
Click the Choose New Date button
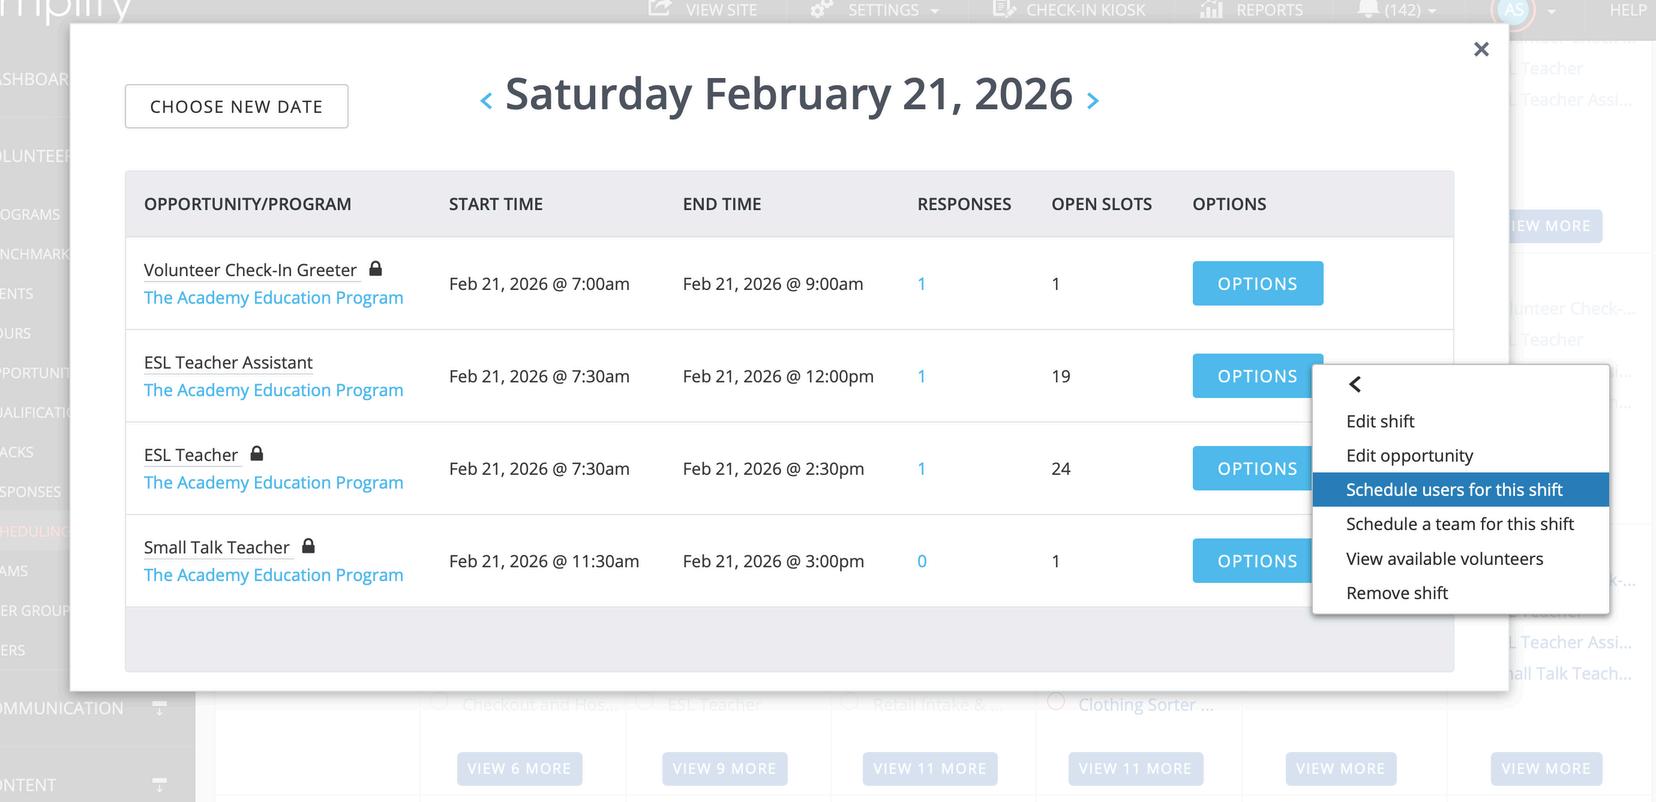click(x=236, y=107)
